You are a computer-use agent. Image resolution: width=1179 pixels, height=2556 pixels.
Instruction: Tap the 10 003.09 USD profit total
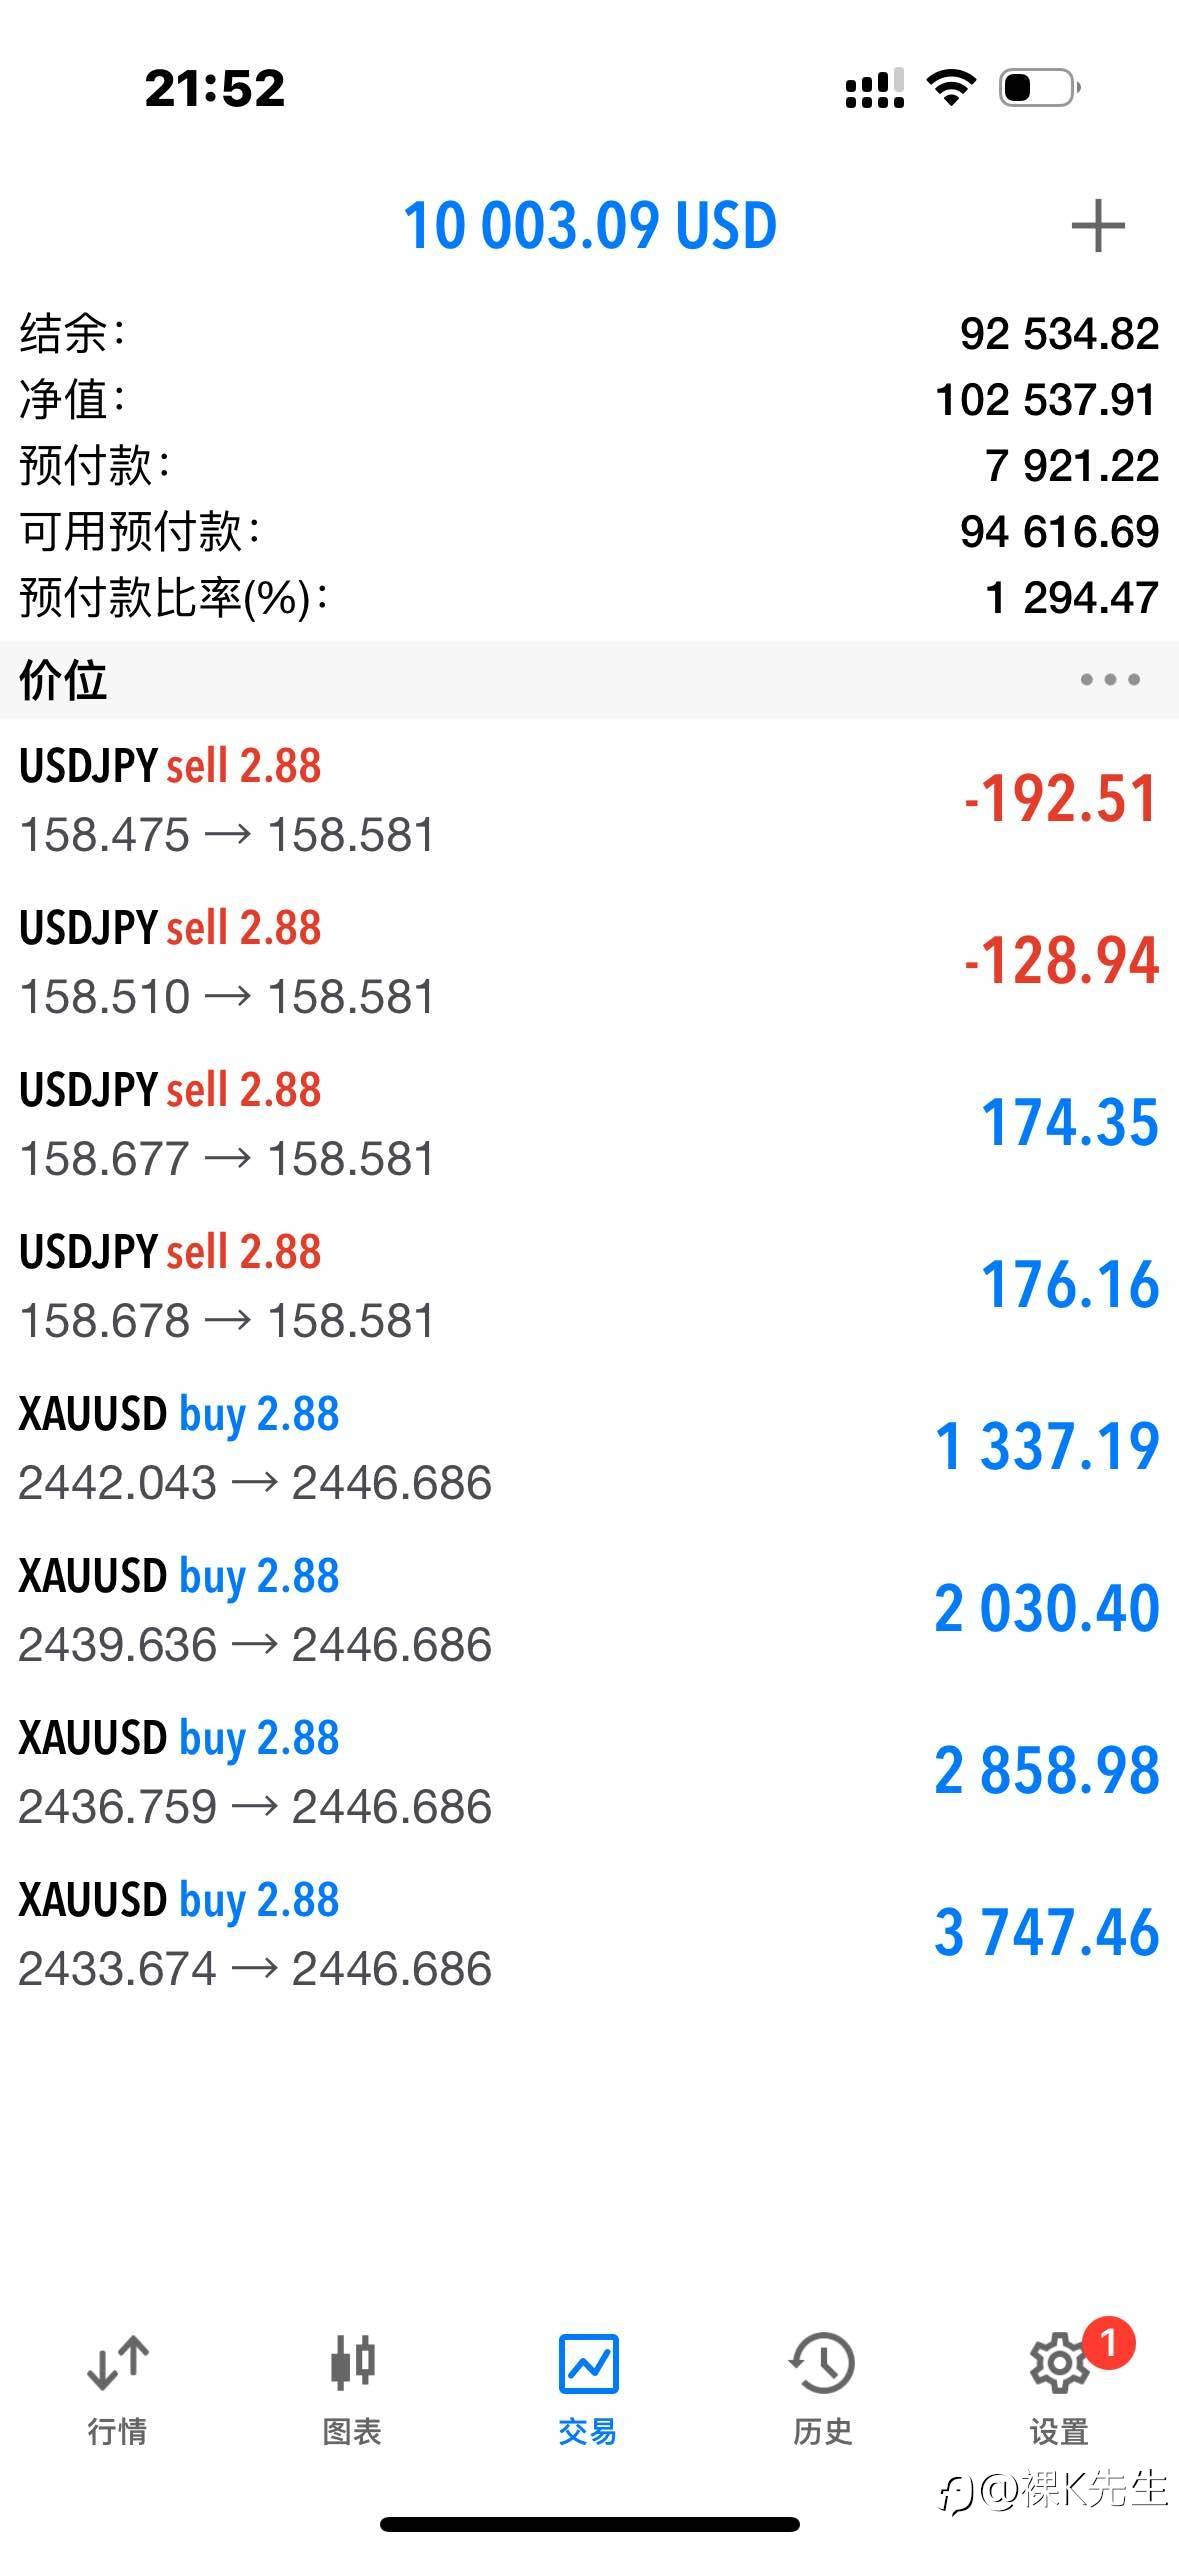(x=590, y=226)
